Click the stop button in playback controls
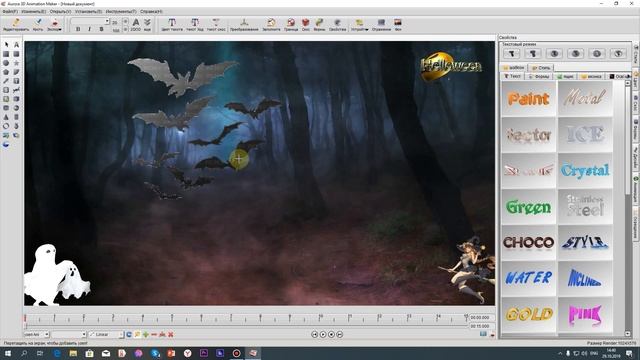This screenshot has width=640, height=360. (331, 334)
